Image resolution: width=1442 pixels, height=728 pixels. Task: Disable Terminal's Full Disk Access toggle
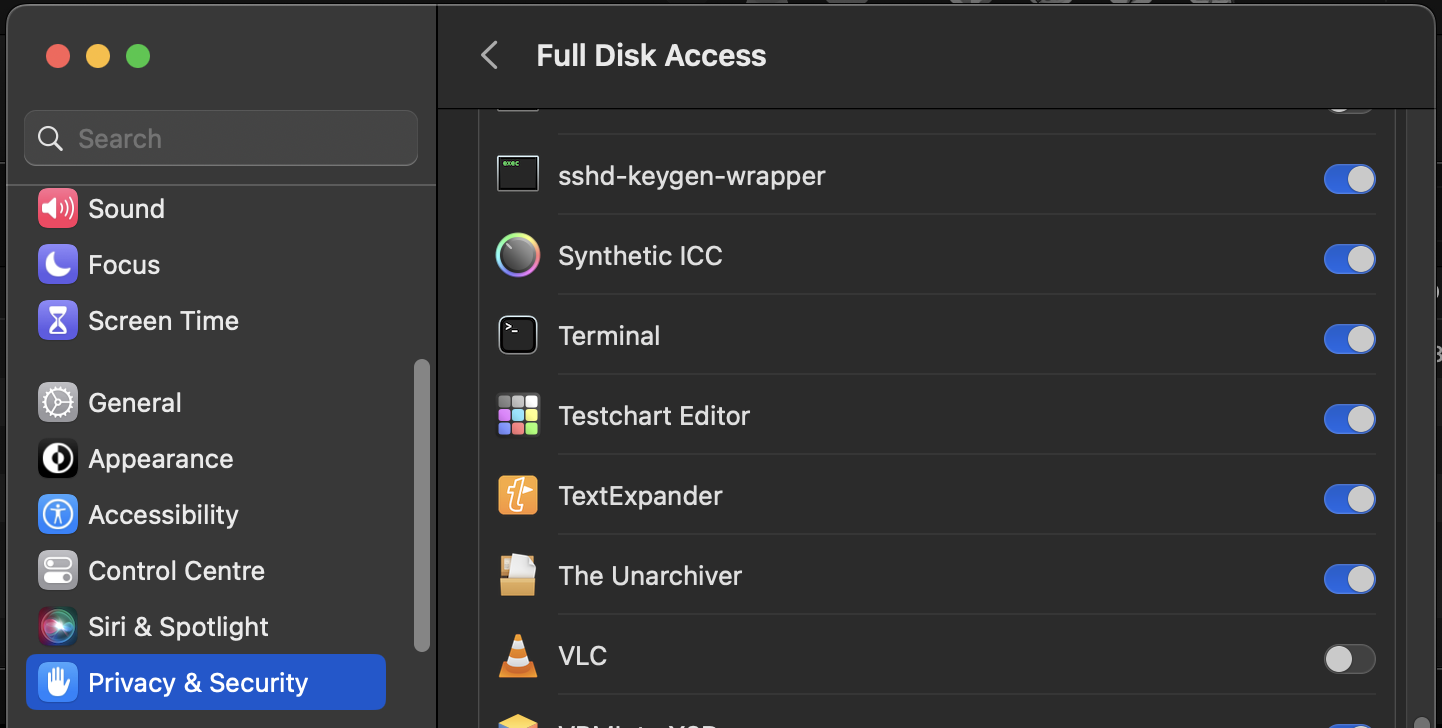coord(1349,339)
